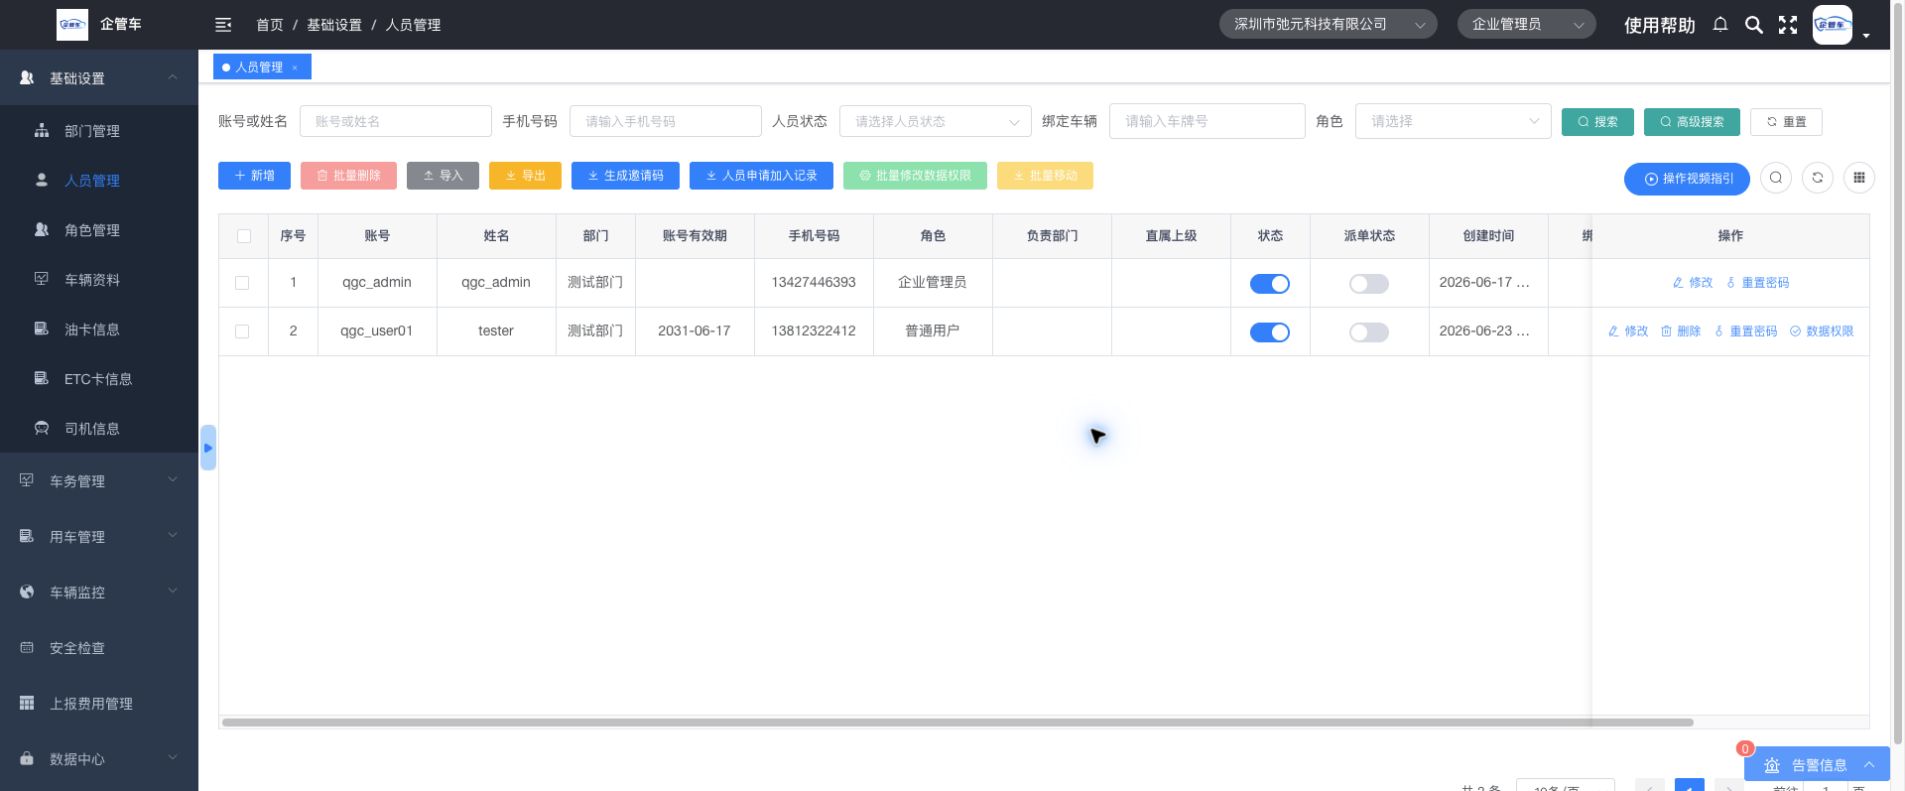1905x791 pixels.
Task: Click 数据权限 for qgc_user01 row
Action: [1822, 331]
